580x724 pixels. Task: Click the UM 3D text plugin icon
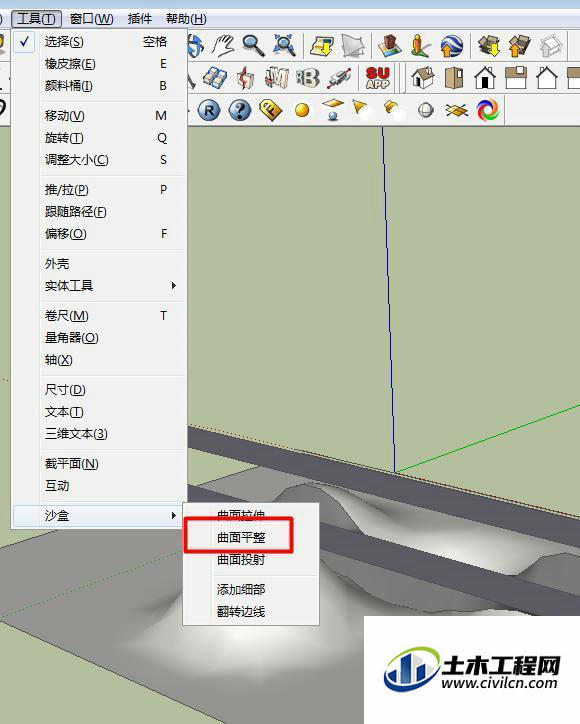(x=277, y=78)
